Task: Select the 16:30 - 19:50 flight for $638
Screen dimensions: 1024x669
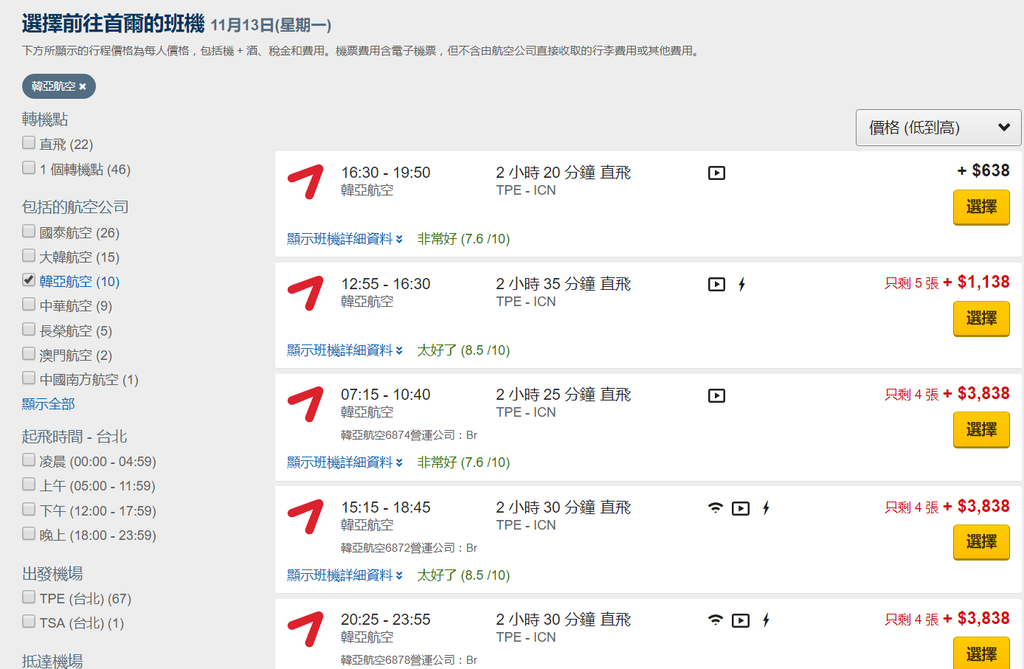Action: (x=981, y=207)
